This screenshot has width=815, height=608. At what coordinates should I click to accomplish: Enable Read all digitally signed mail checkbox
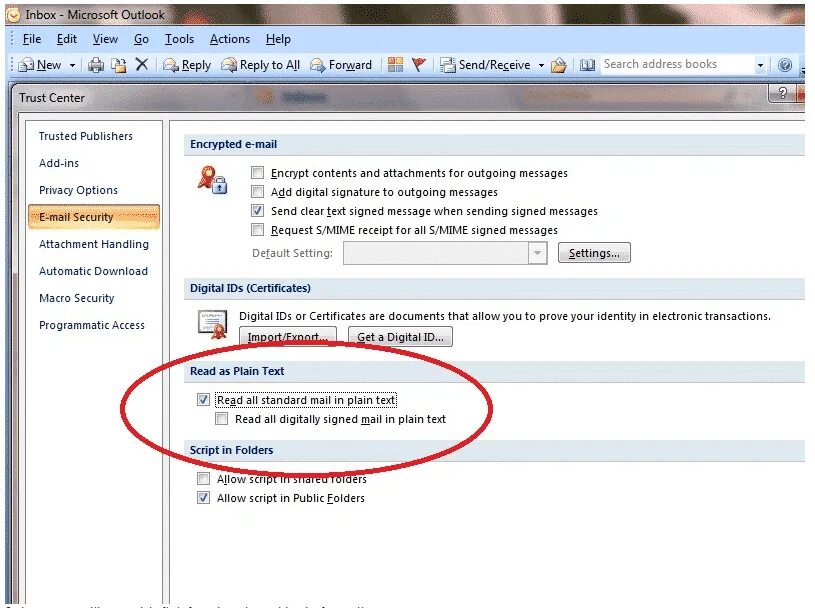pyautogui.click(x=221, y=418)
